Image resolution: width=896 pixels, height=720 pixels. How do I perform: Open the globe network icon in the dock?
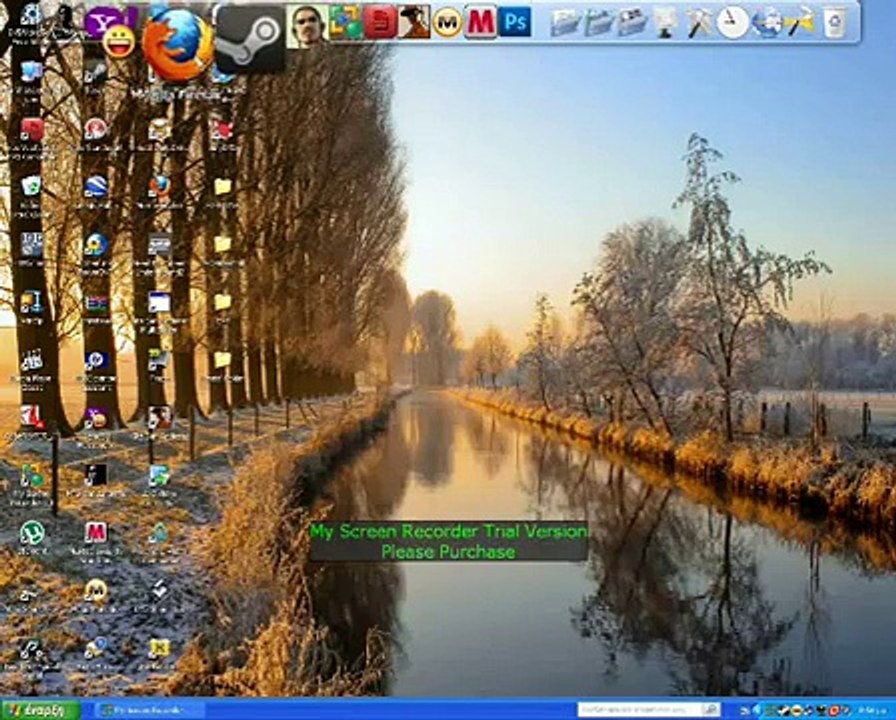point(767,22)
